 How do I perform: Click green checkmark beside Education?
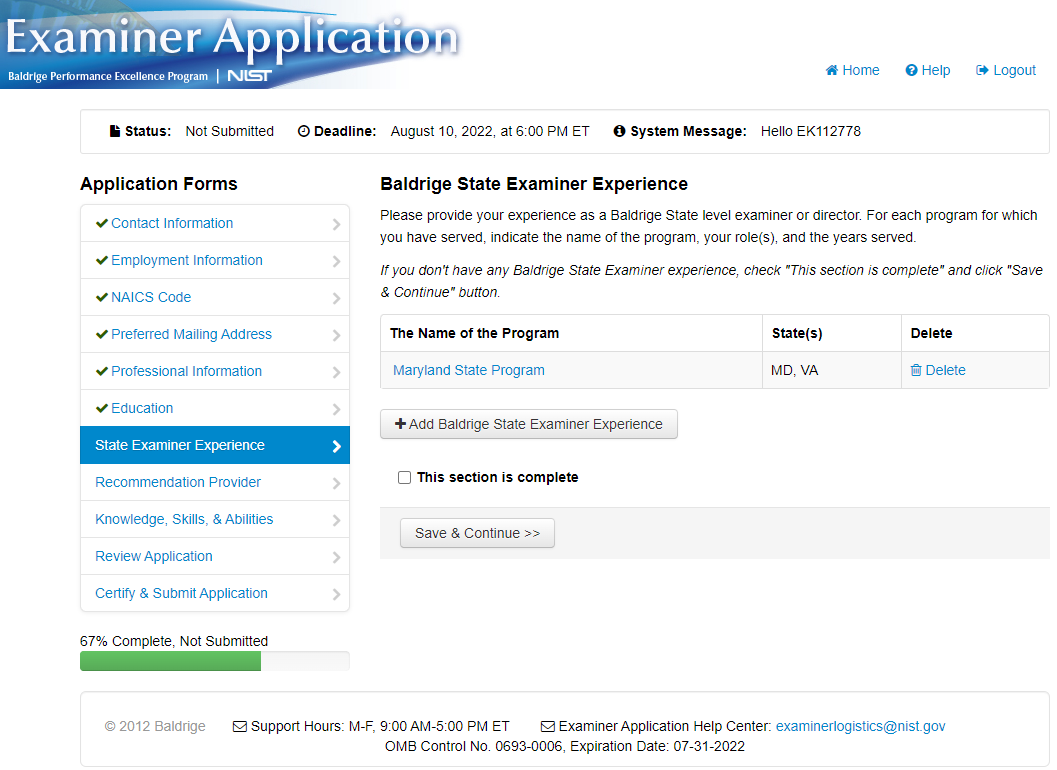(102, 409)
